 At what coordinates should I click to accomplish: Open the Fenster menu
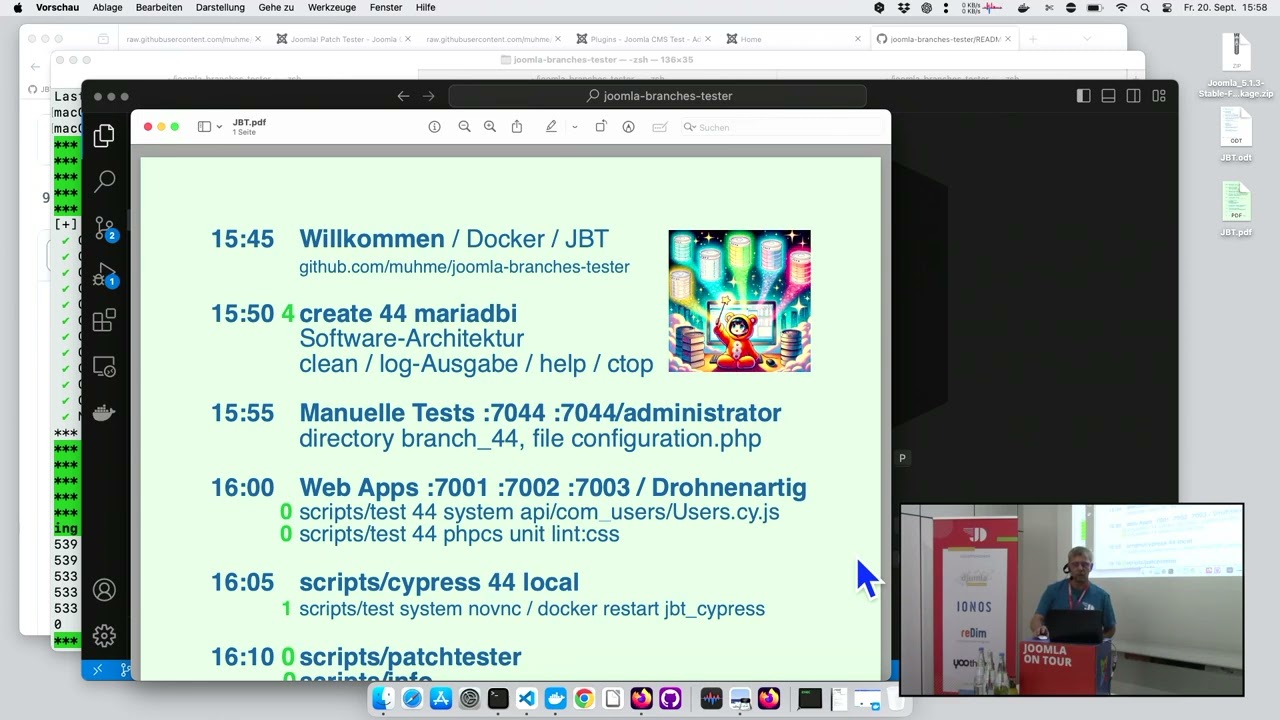pyautogui.click(x=386, y=7)
